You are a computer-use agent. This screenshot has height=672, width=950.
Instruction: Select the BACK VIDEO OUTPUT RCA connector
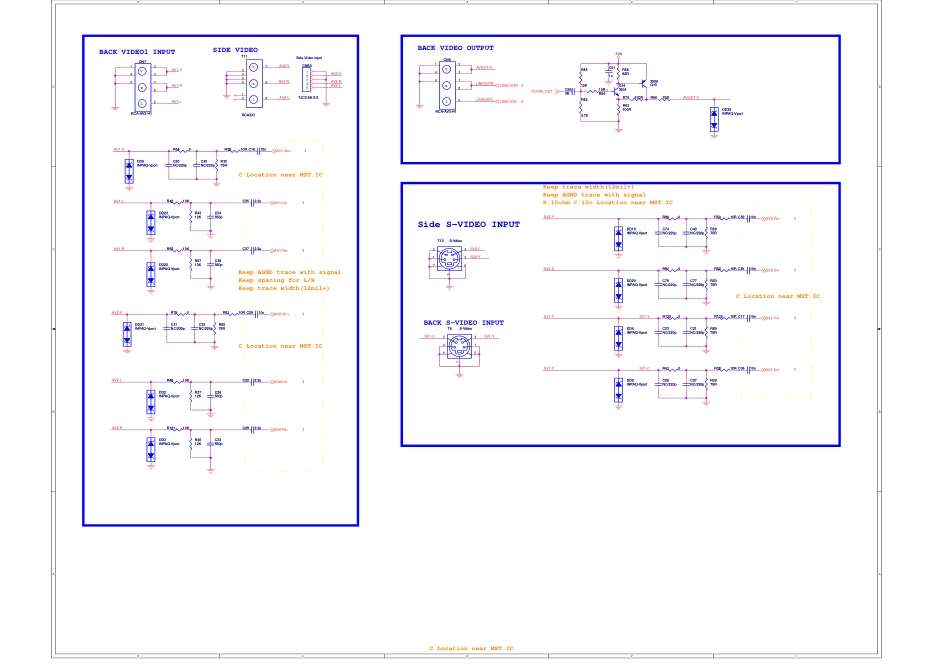click(446, 84)
